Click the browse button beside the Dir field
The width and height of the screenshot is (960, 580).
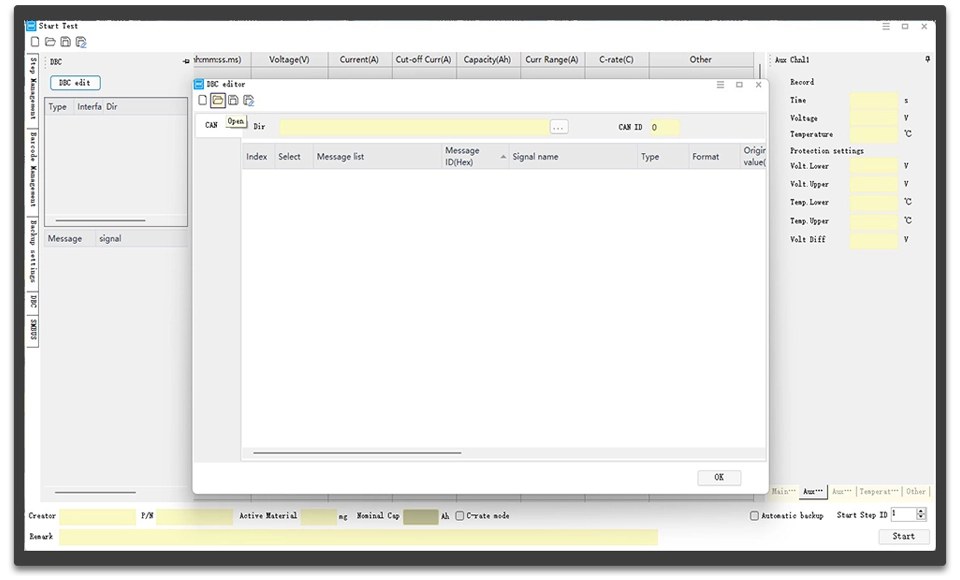558,127
